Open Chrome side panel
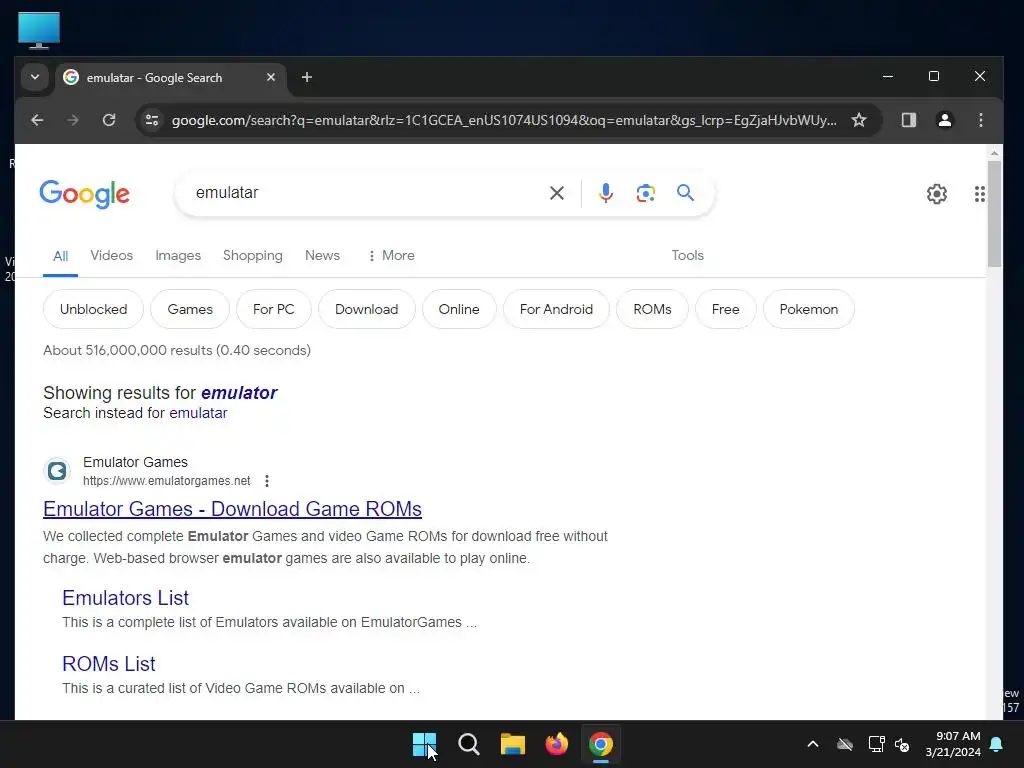The height and width of the screenshot is (768, 1024). 908,120
